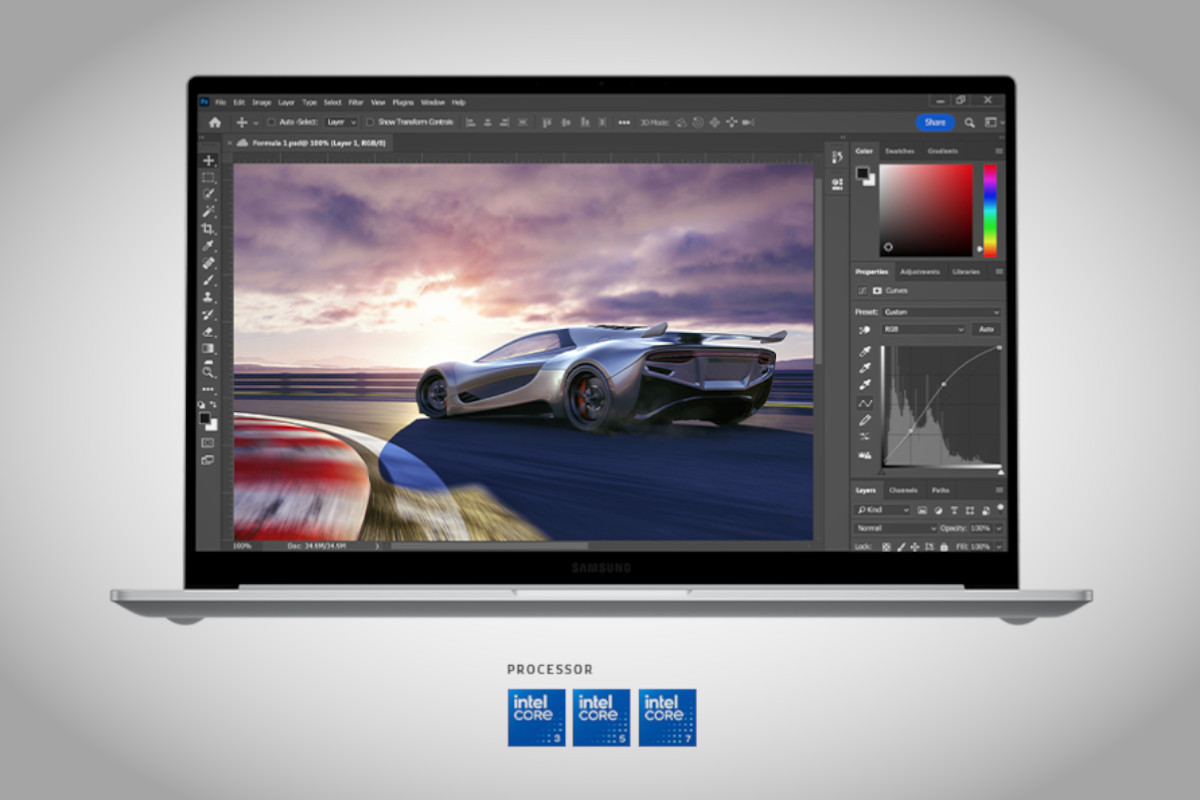
Task: Click the Search icon near Share
Action: coord(970,122)
